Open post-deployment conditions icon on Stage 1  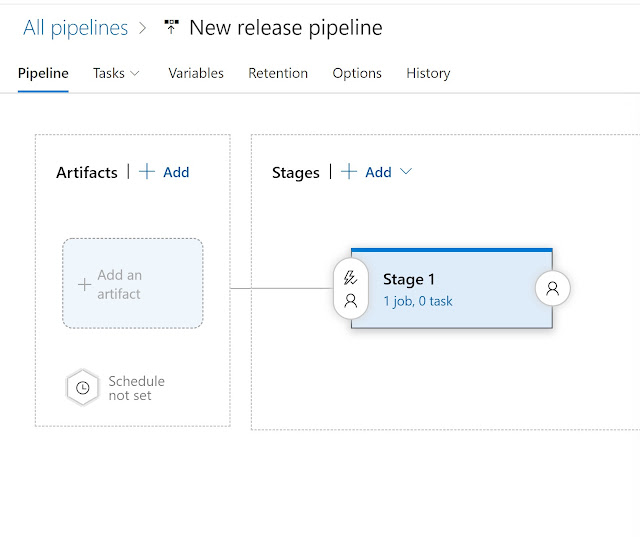pos(552,289)
